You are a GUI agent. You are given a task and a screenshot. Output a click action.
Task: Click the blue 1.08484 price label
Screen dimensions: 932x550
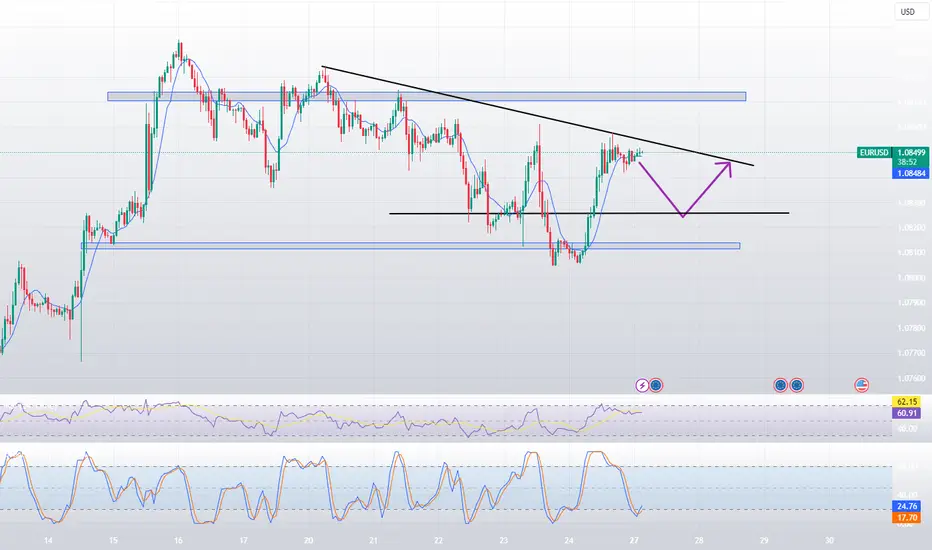point(911,174)
